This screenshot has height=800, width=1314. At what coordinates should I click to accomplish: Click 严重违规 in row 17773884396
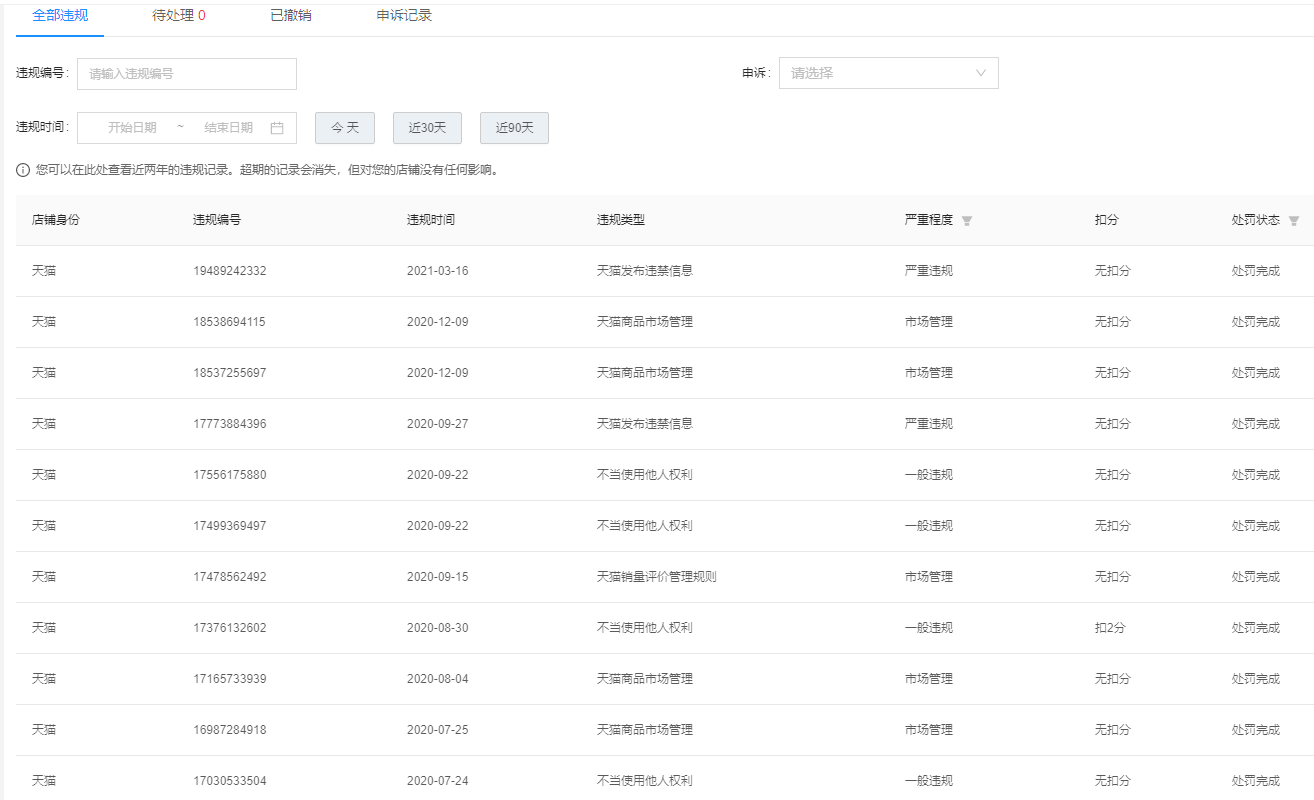pos(929,424)
